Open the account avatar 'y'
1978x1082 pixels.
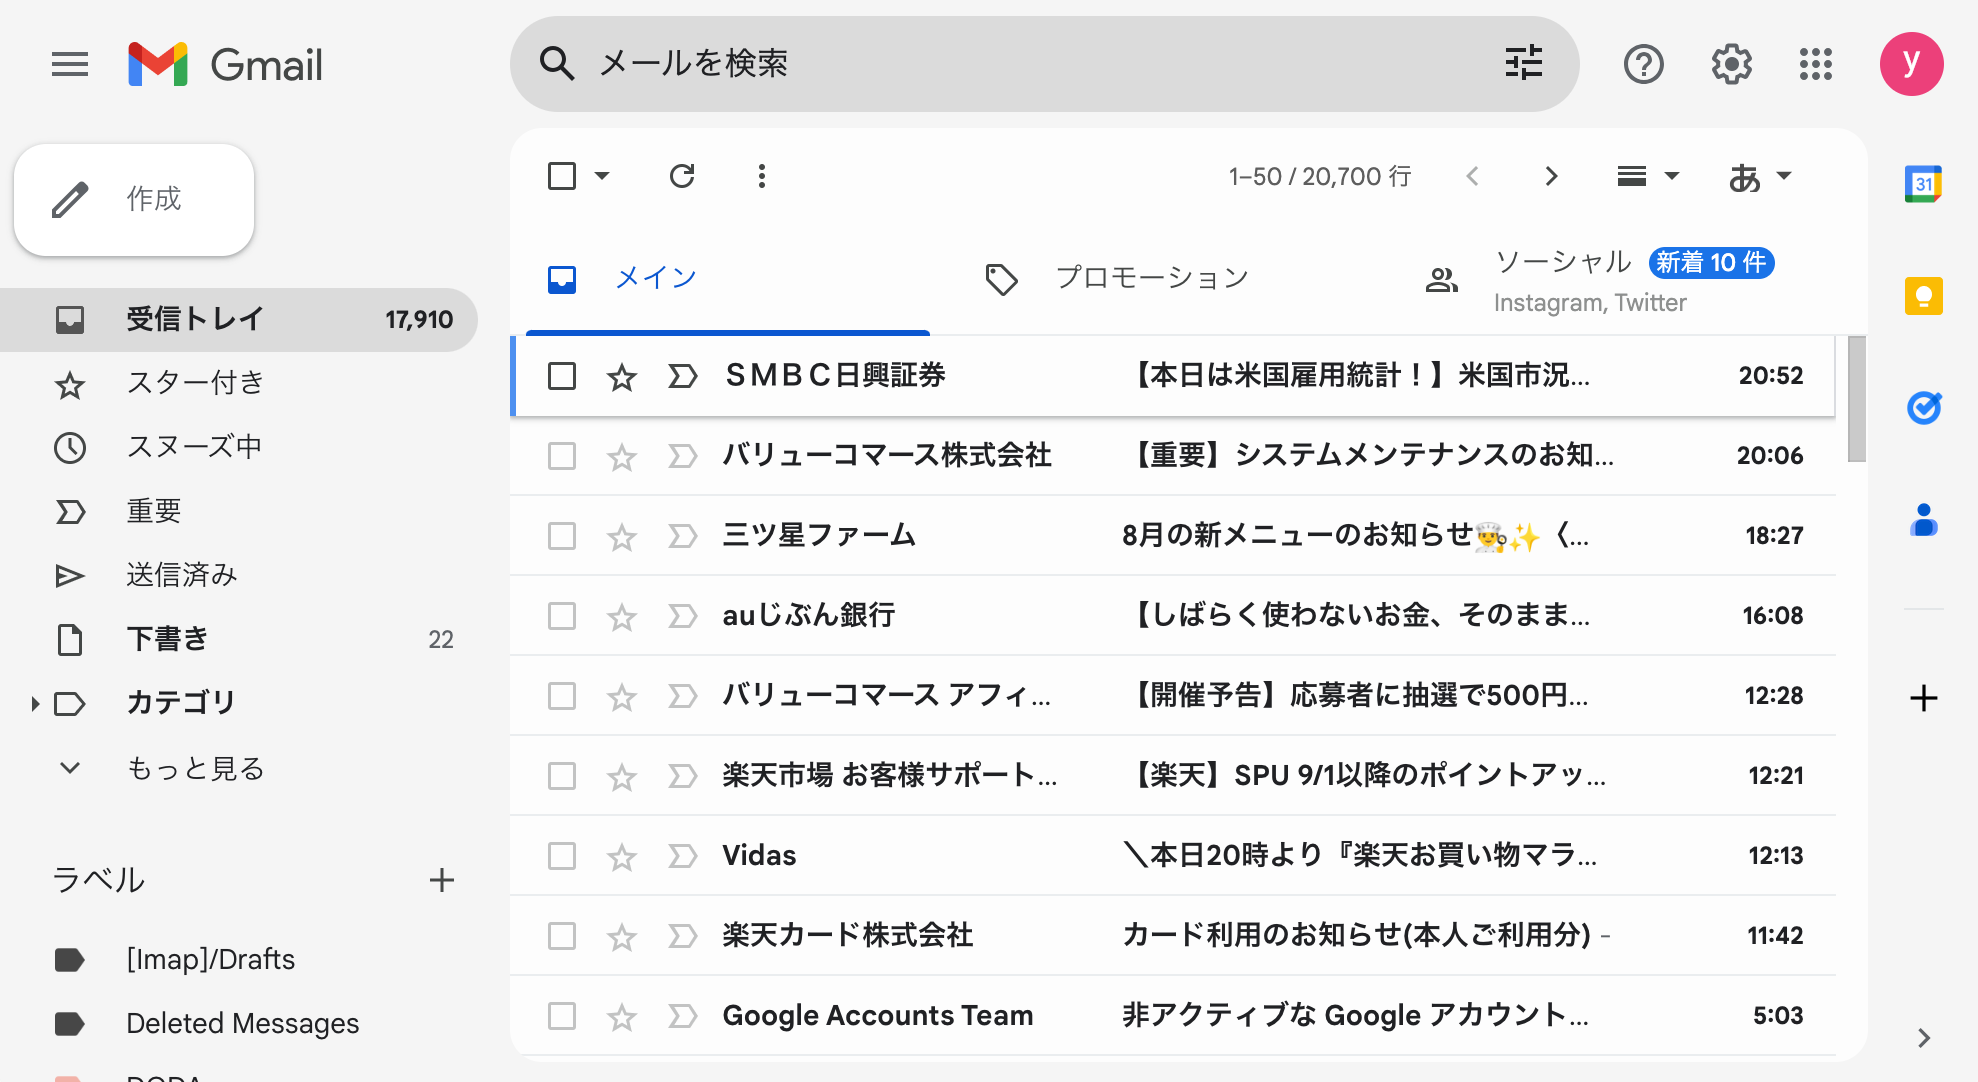pyautogui.click(x=1911, y=64)
